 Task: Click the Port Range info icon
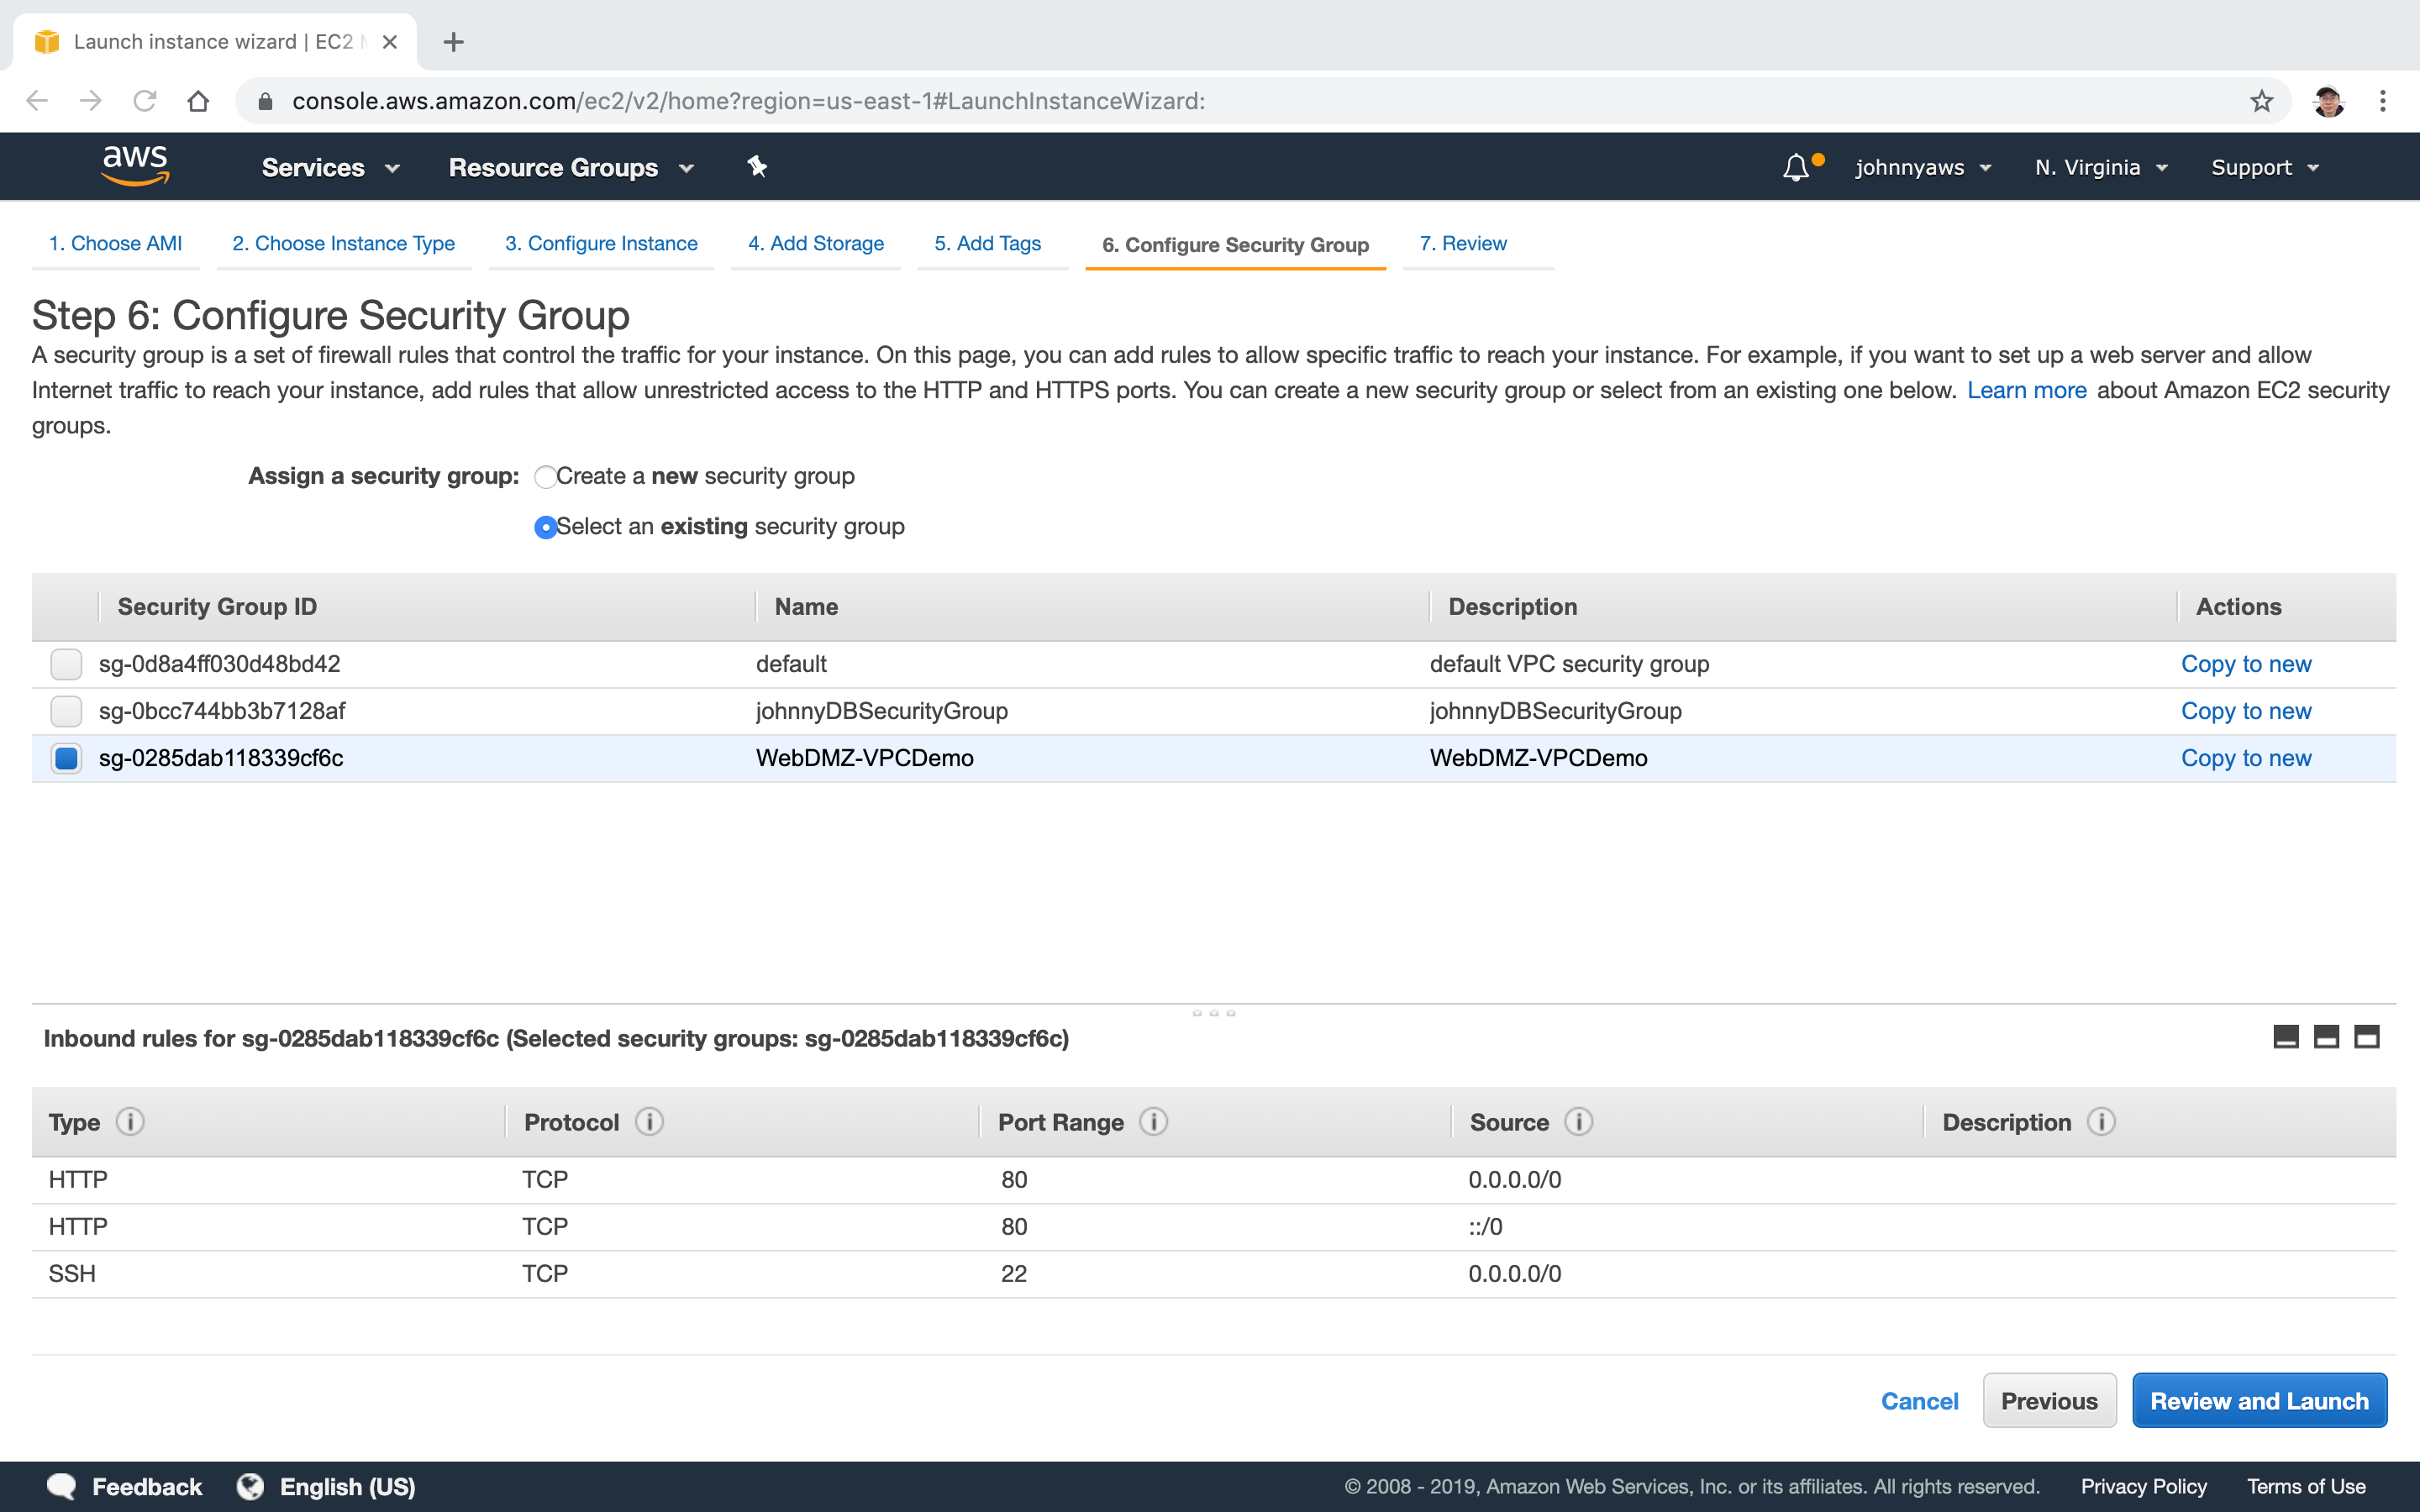tap(1153, 1122)
